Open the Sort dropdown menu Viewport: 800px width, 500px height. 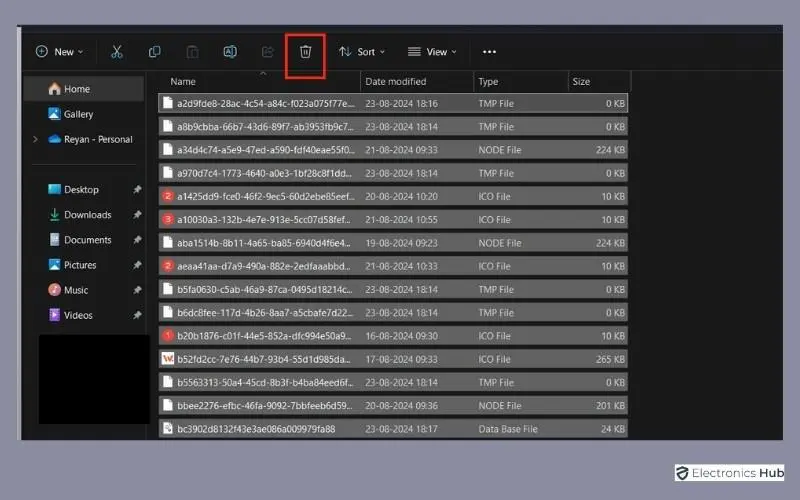[362, 52]
